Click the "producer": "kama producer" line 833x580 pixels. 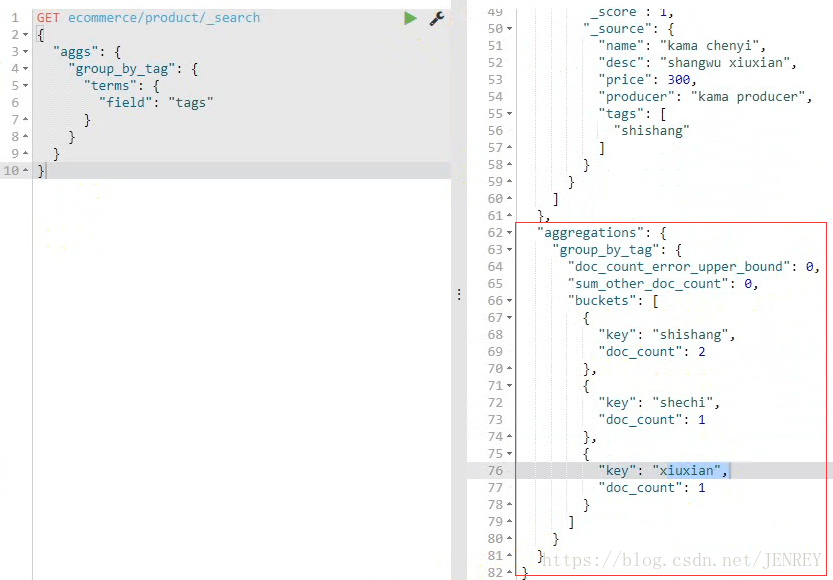click(x=706, y=97)
